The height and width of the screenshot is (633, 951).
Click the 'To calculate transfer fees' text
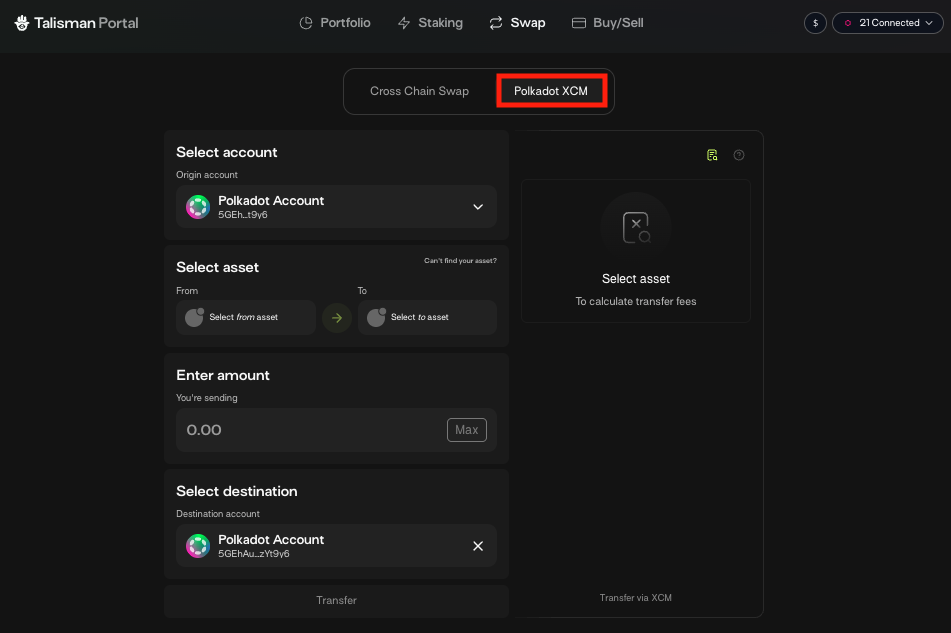(636, 301)
